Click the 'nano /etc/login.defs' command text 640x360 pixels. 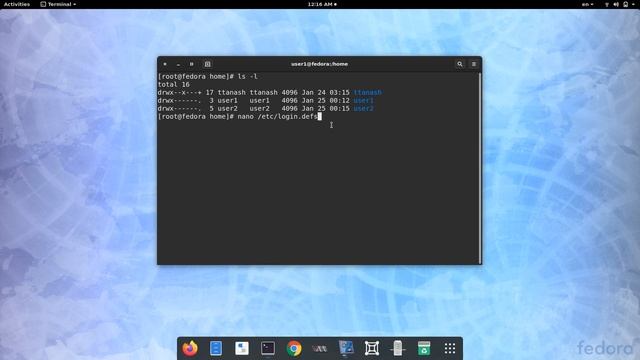(278, 117)
